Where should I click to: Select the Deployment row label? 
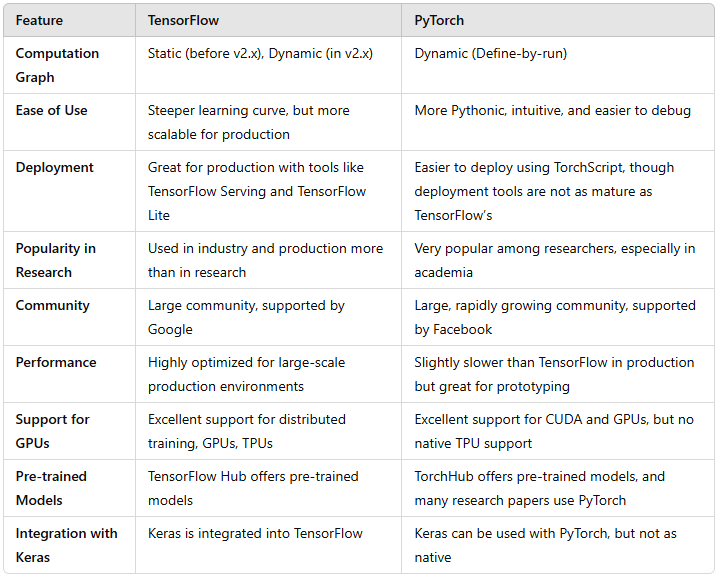coord(55,167)
